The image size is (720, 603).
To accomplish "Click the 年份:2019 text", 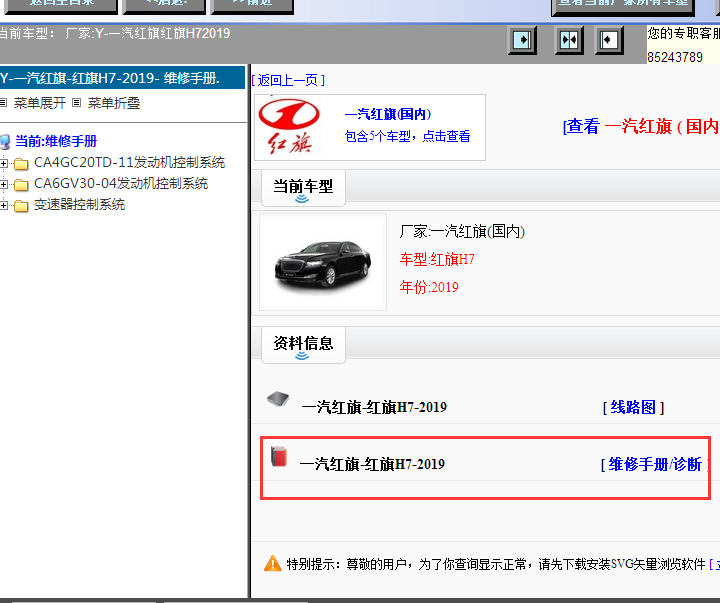I will click(429, 287).
